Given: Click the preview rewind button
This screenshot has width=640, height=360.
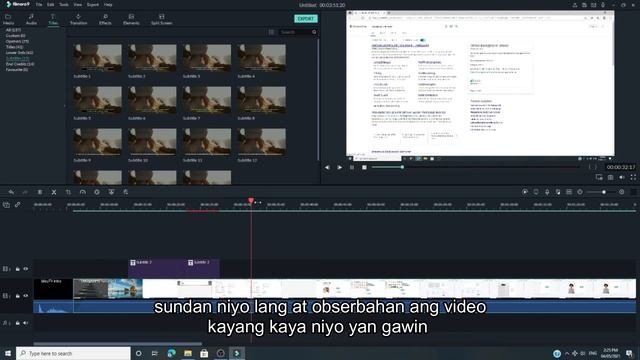Looking at the screenshot, I should 327,167.
